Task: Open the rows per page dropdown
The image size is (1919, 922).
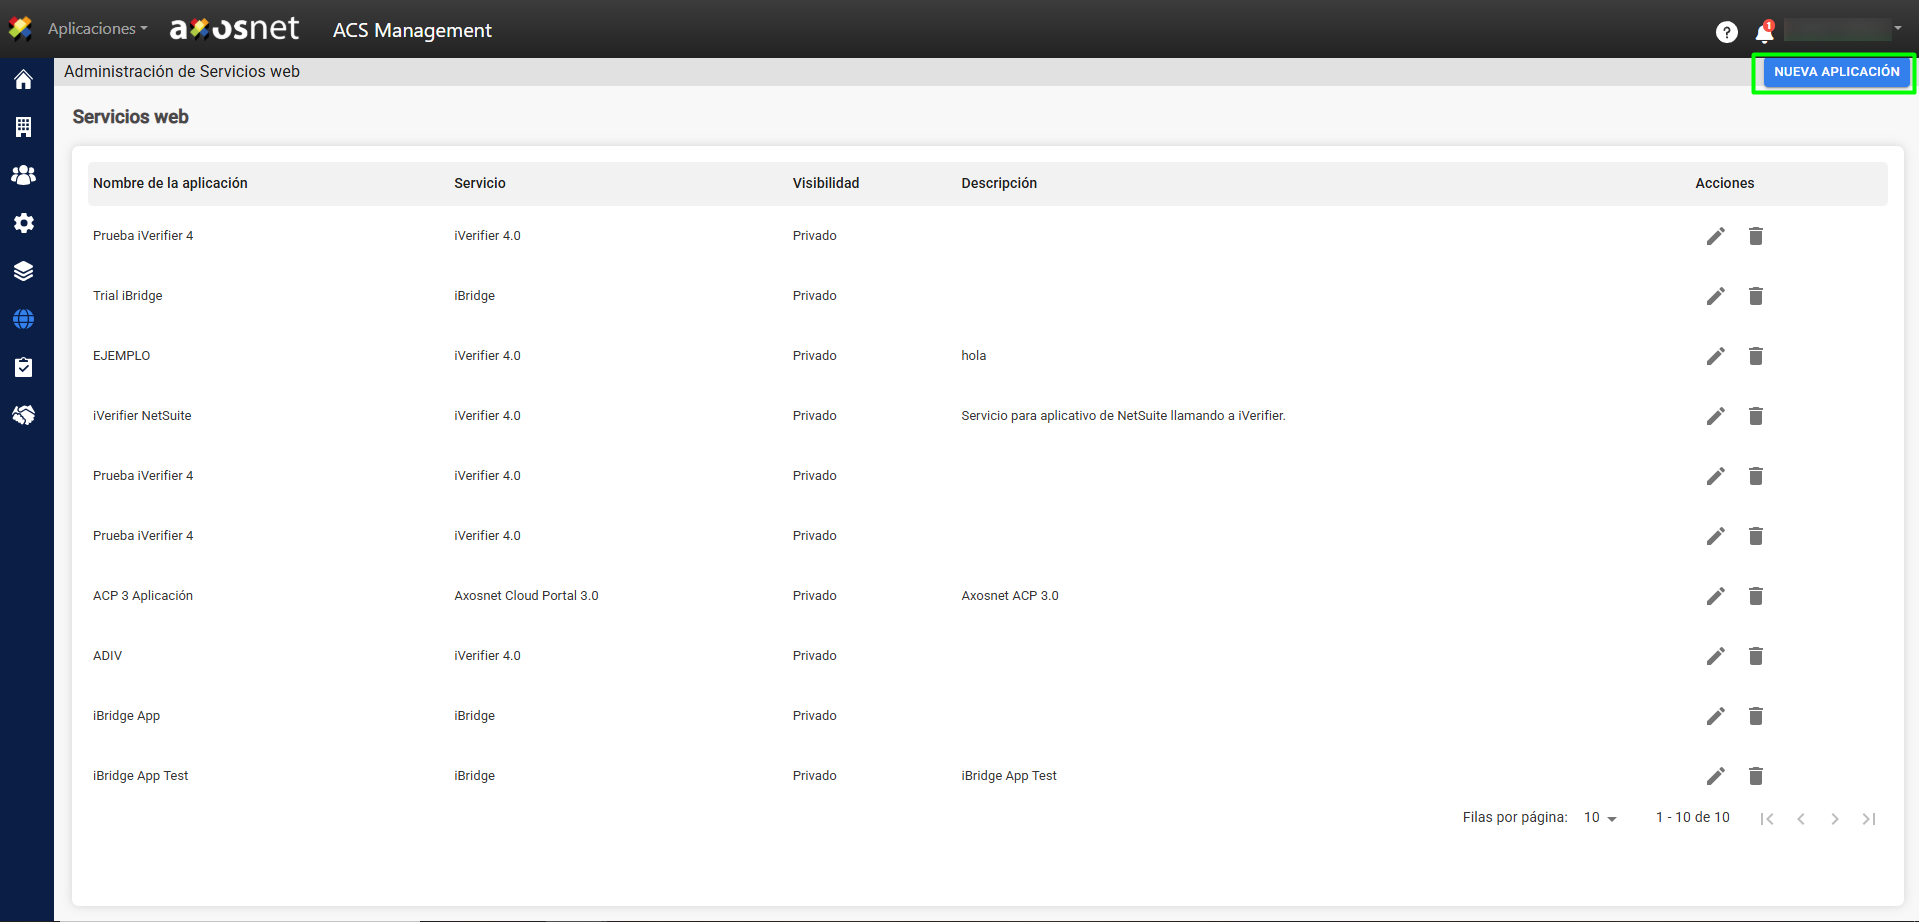Action: (1600, 818)
